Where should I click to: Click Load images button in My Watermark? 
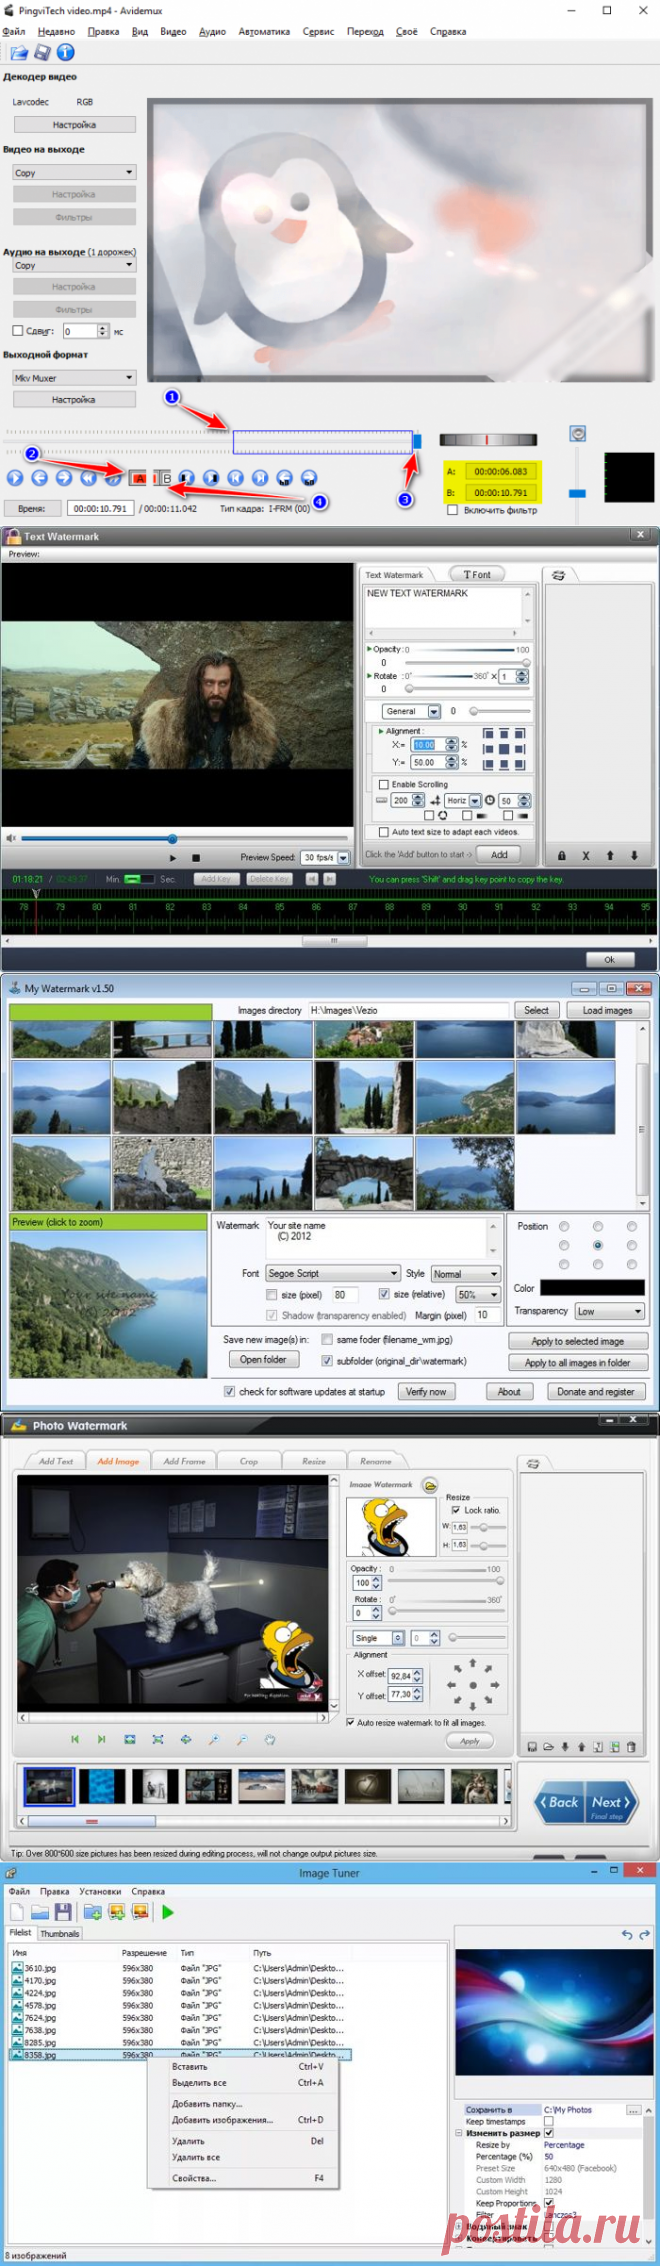(x=608, y=1010)
